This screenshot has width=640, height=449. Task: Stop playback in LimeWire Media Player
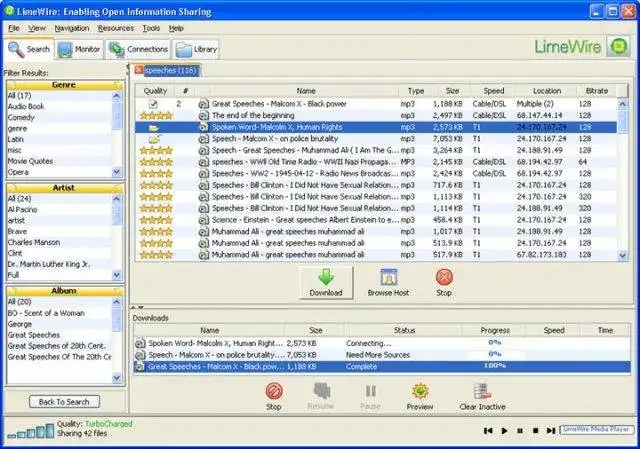(x=535, y=431)
